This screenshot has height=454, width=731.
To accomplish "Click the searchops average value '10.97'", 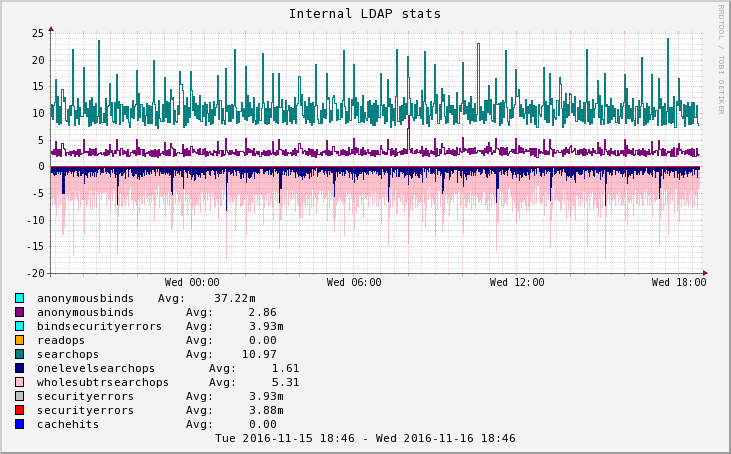I will click(259, 354).
